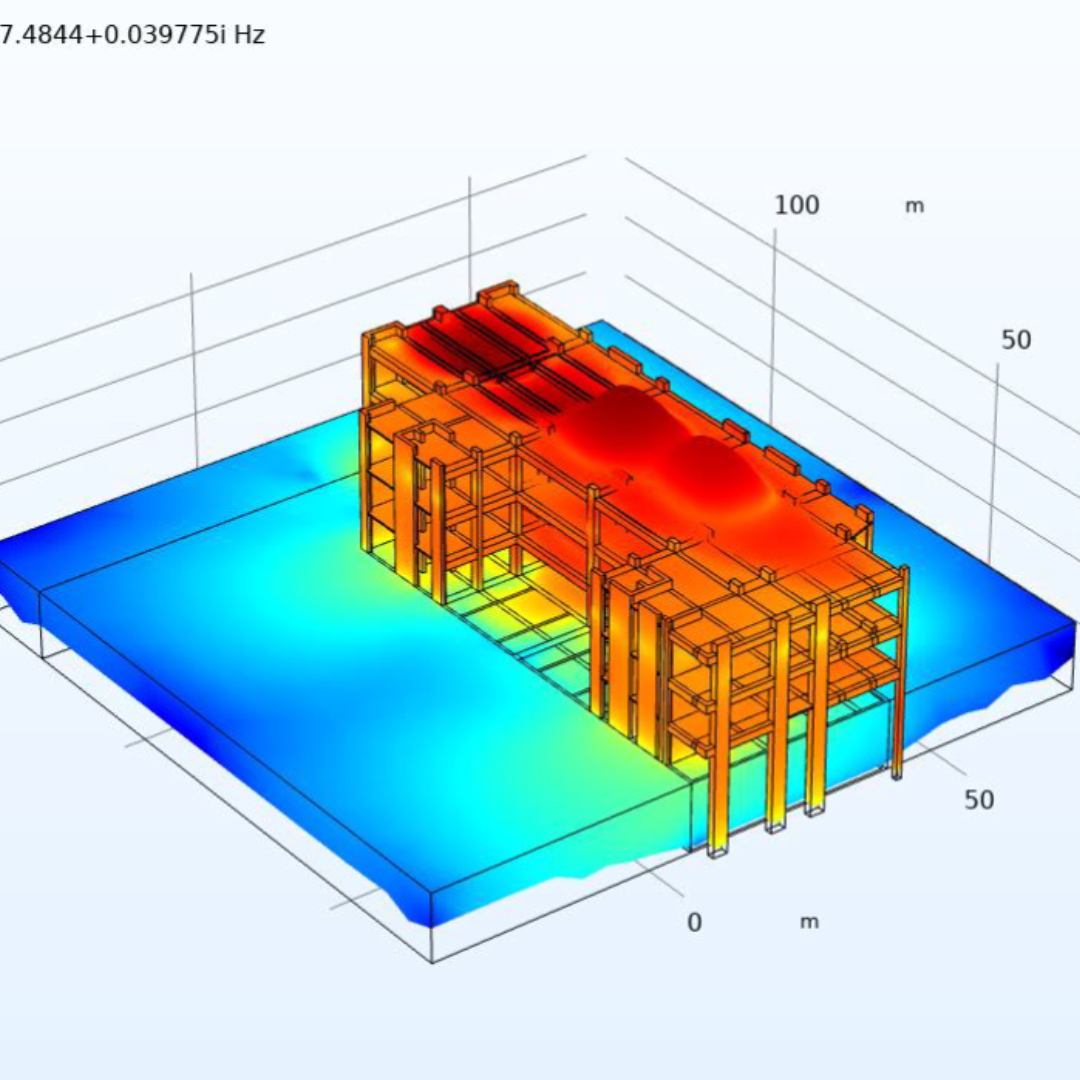Pick the striped dark red roof section
1080x1080 pixels.
[470, 345]
